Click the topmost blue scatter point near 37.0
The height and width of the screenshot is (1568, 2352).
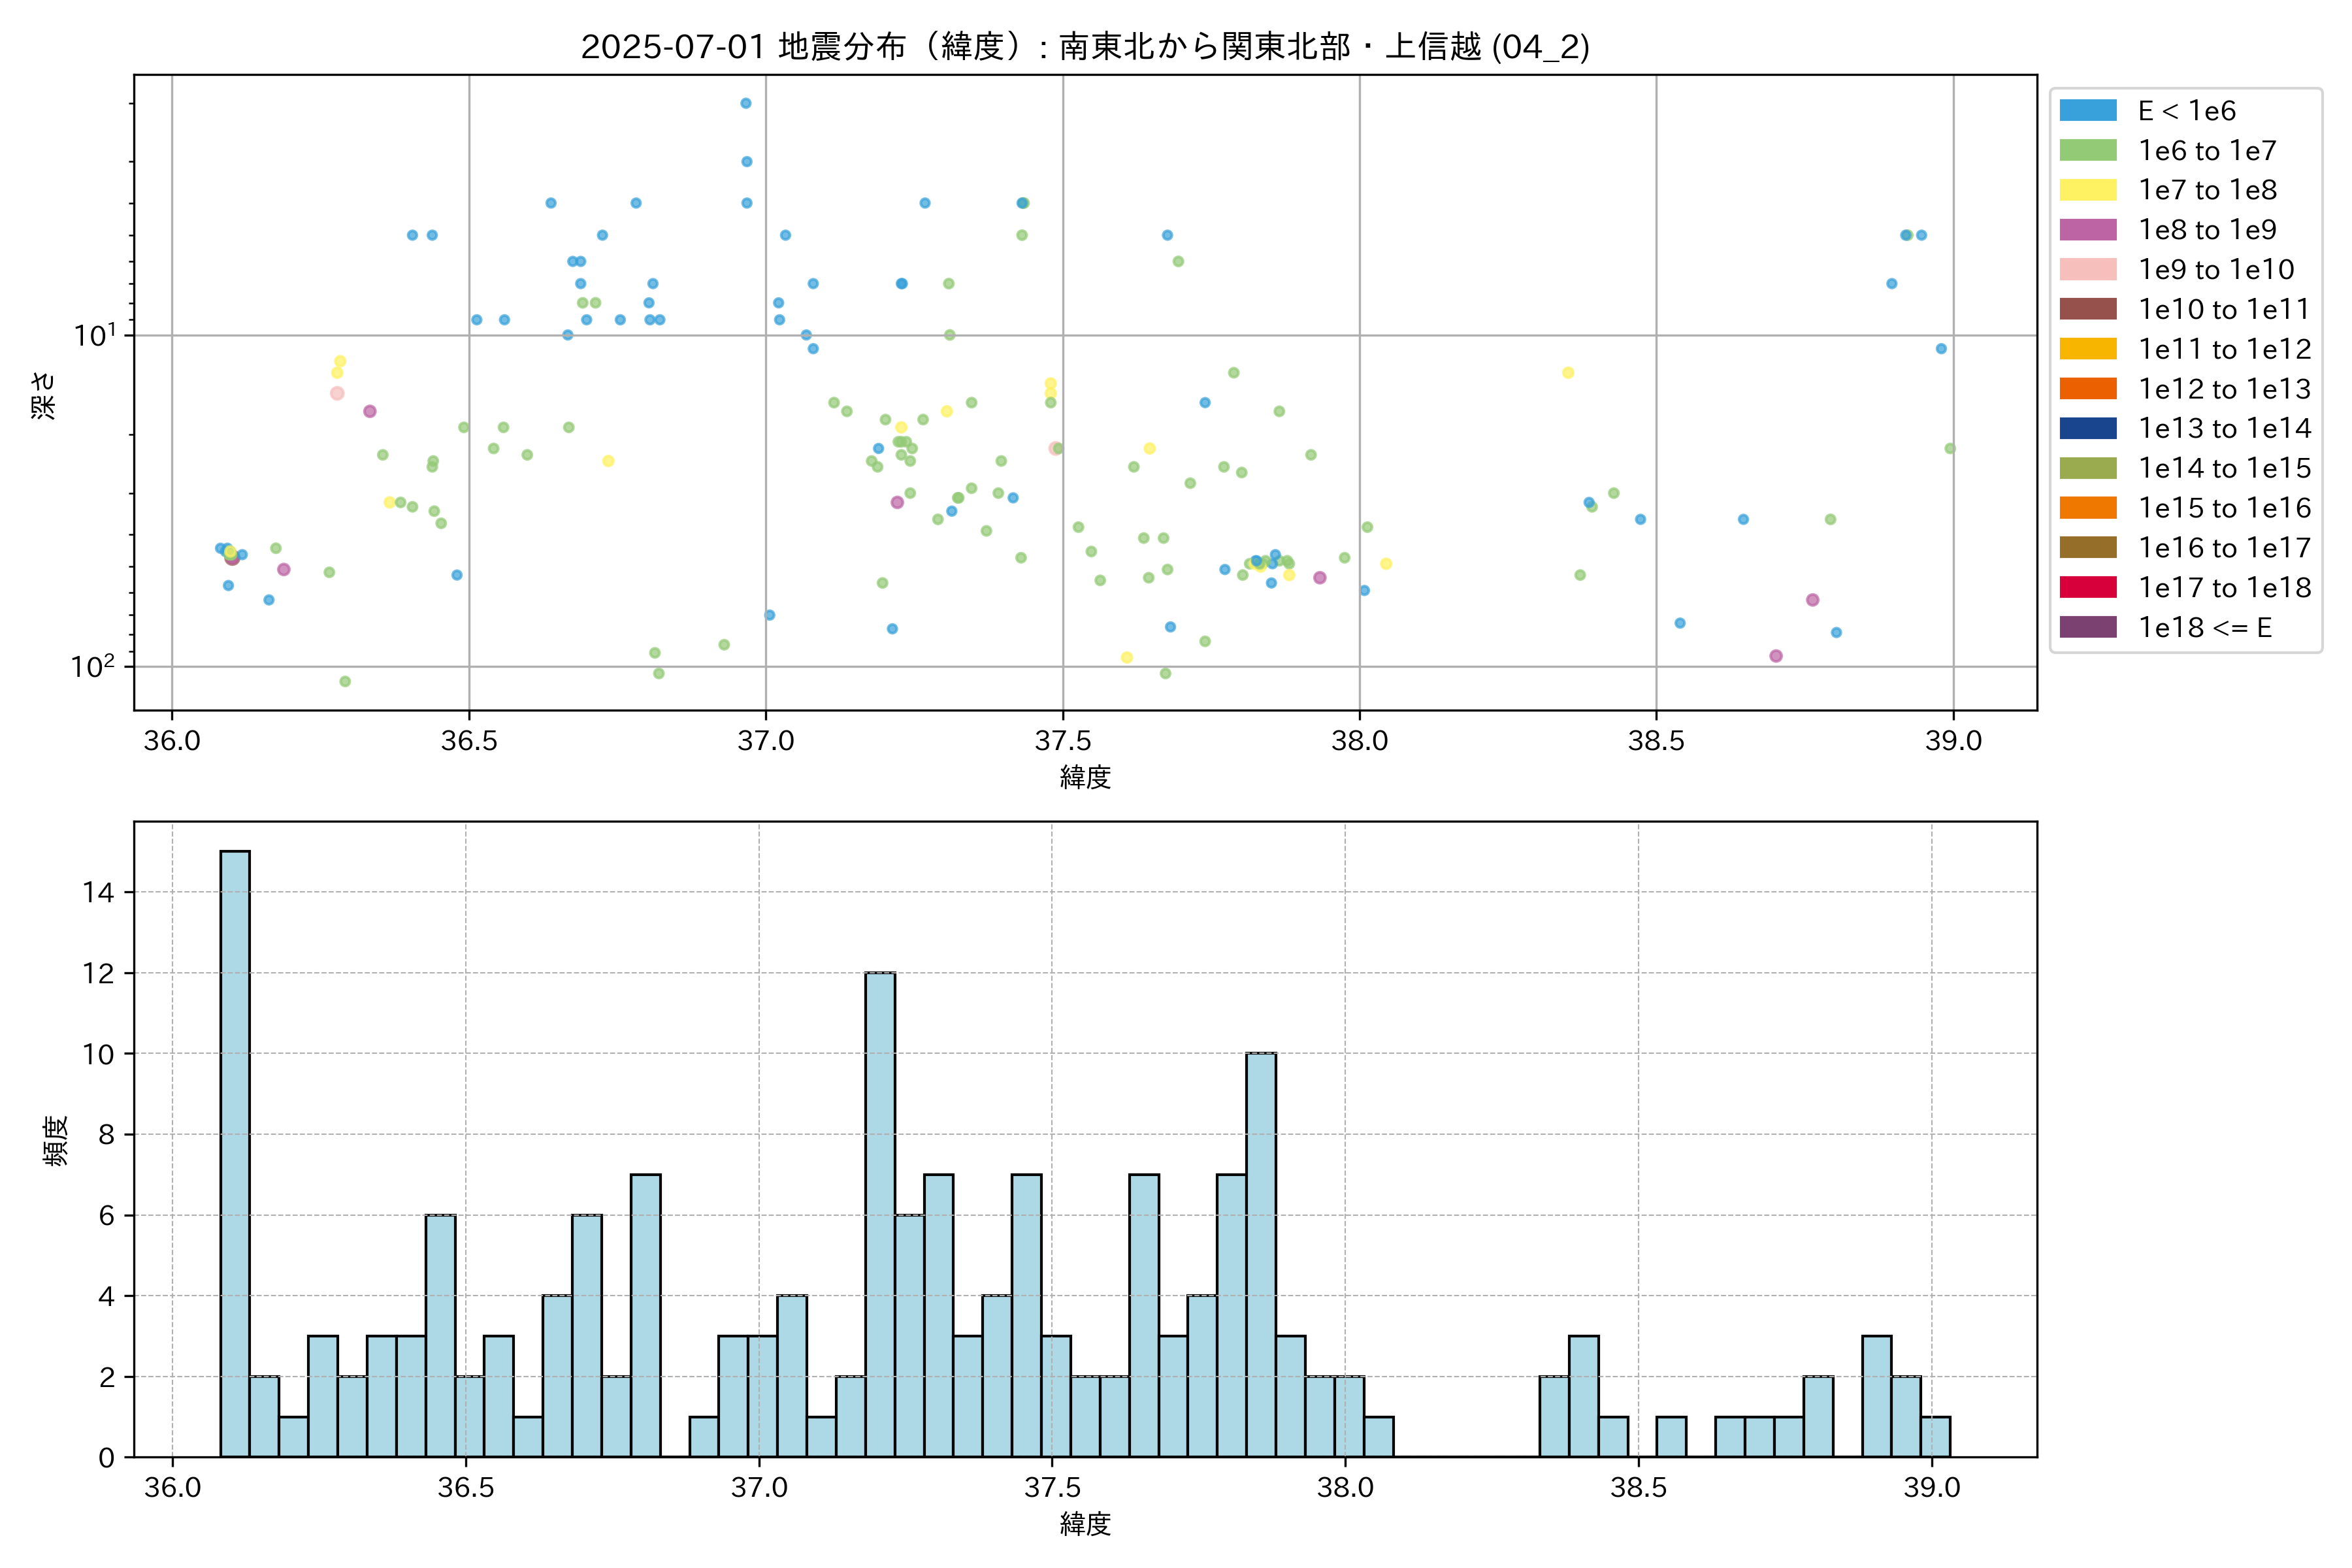745,103
